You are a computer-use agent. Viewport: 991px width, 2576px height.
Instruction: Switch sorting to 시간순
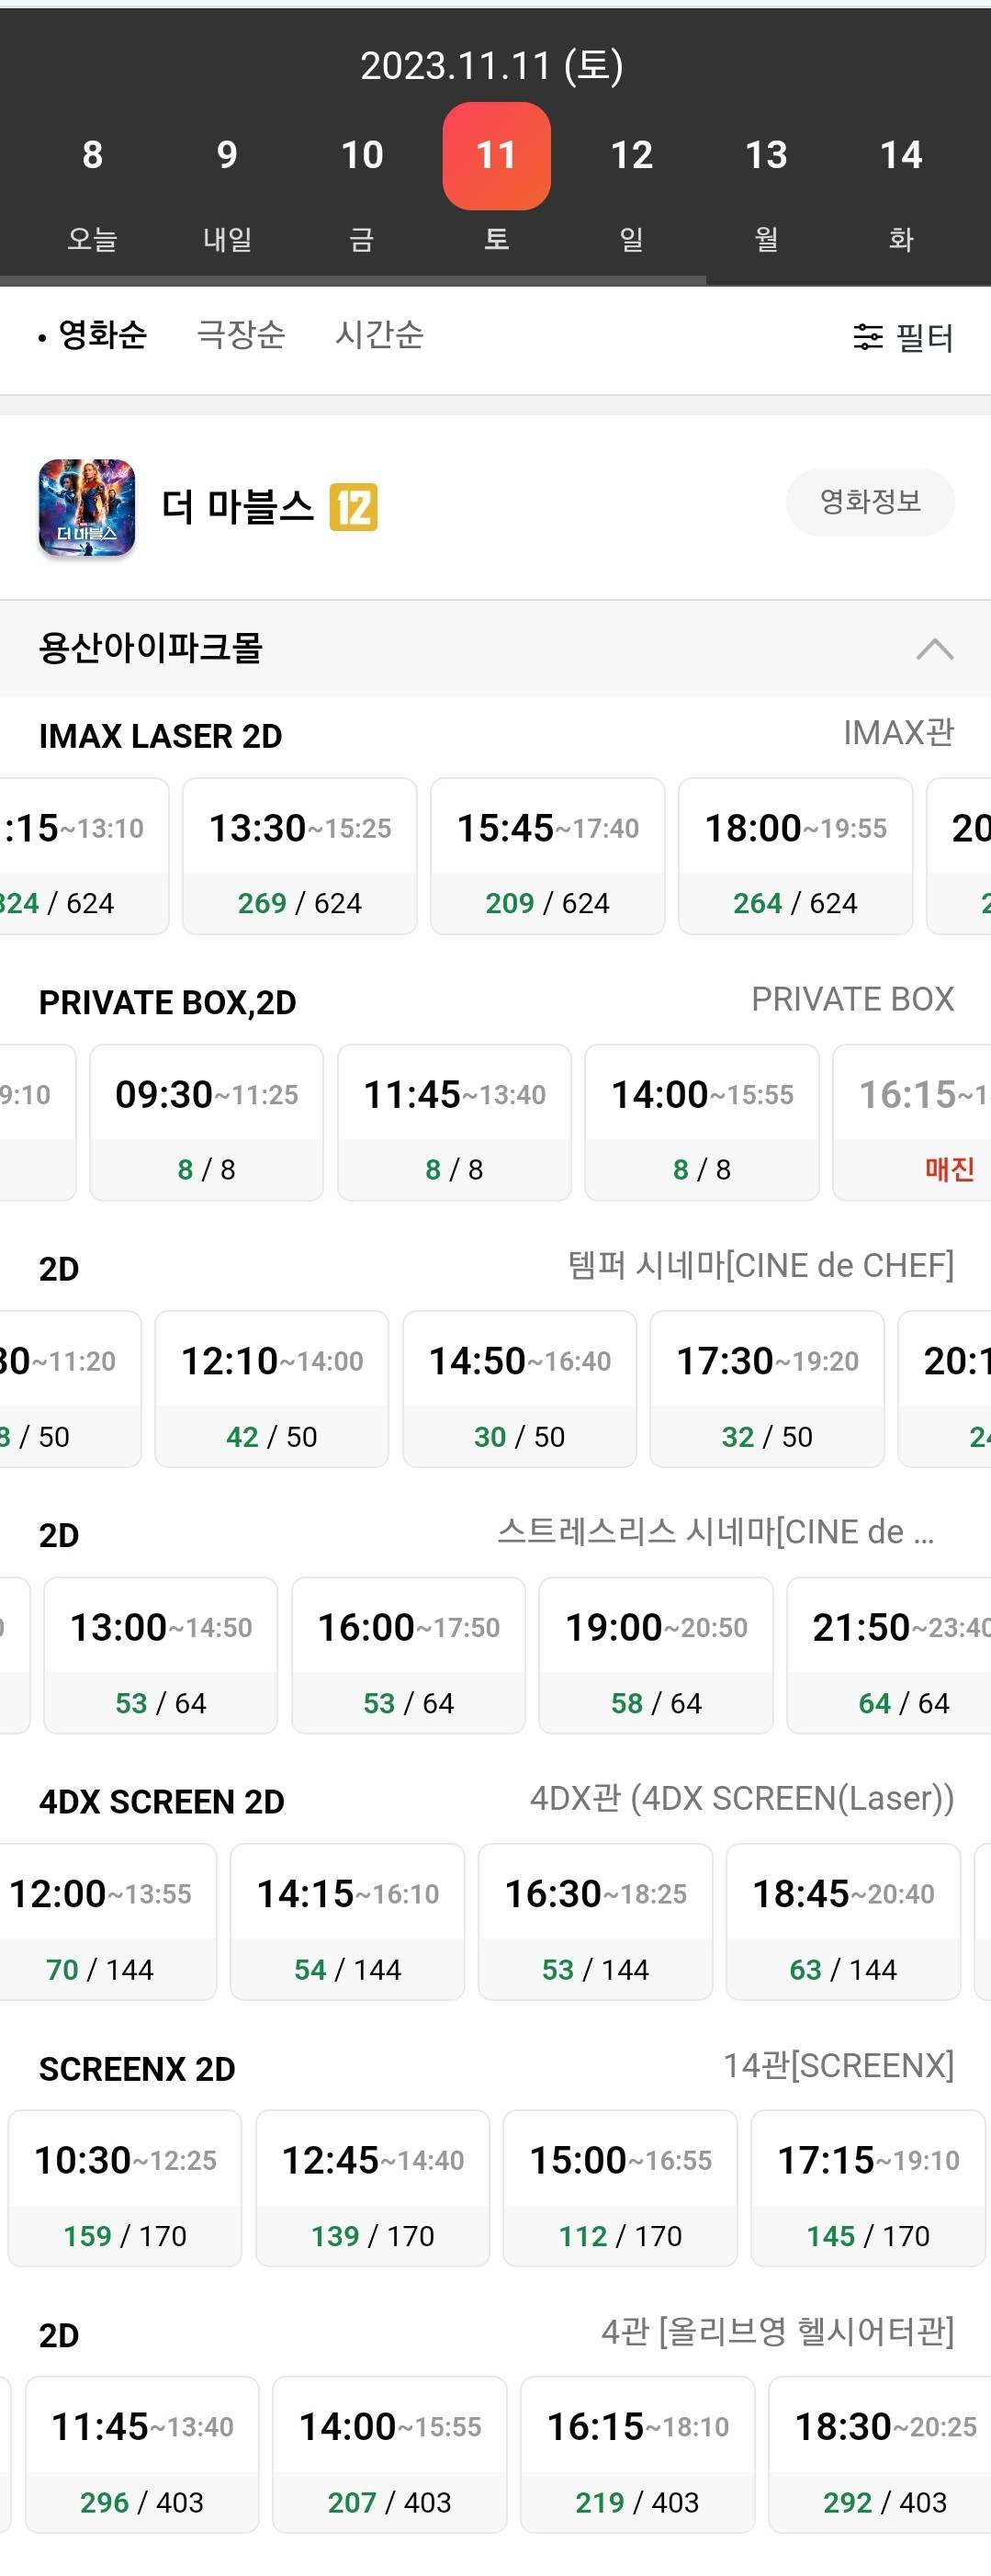click(379, 335)
